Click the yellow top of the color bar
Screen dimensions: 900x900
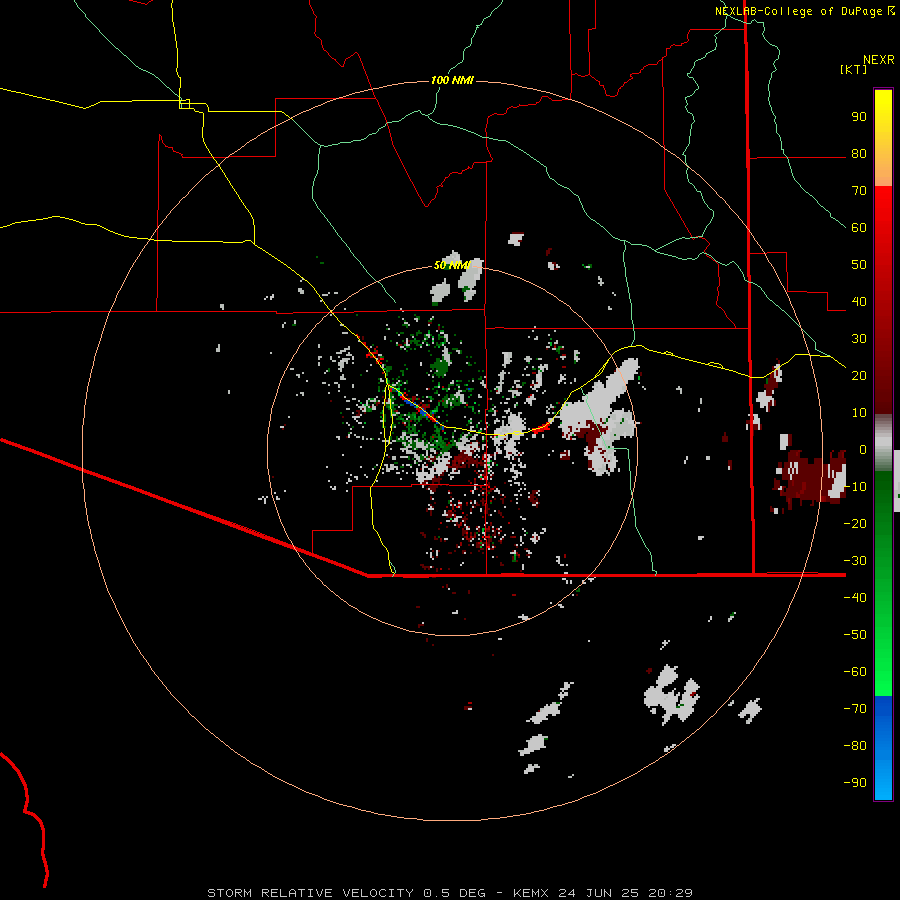point(883,138)
